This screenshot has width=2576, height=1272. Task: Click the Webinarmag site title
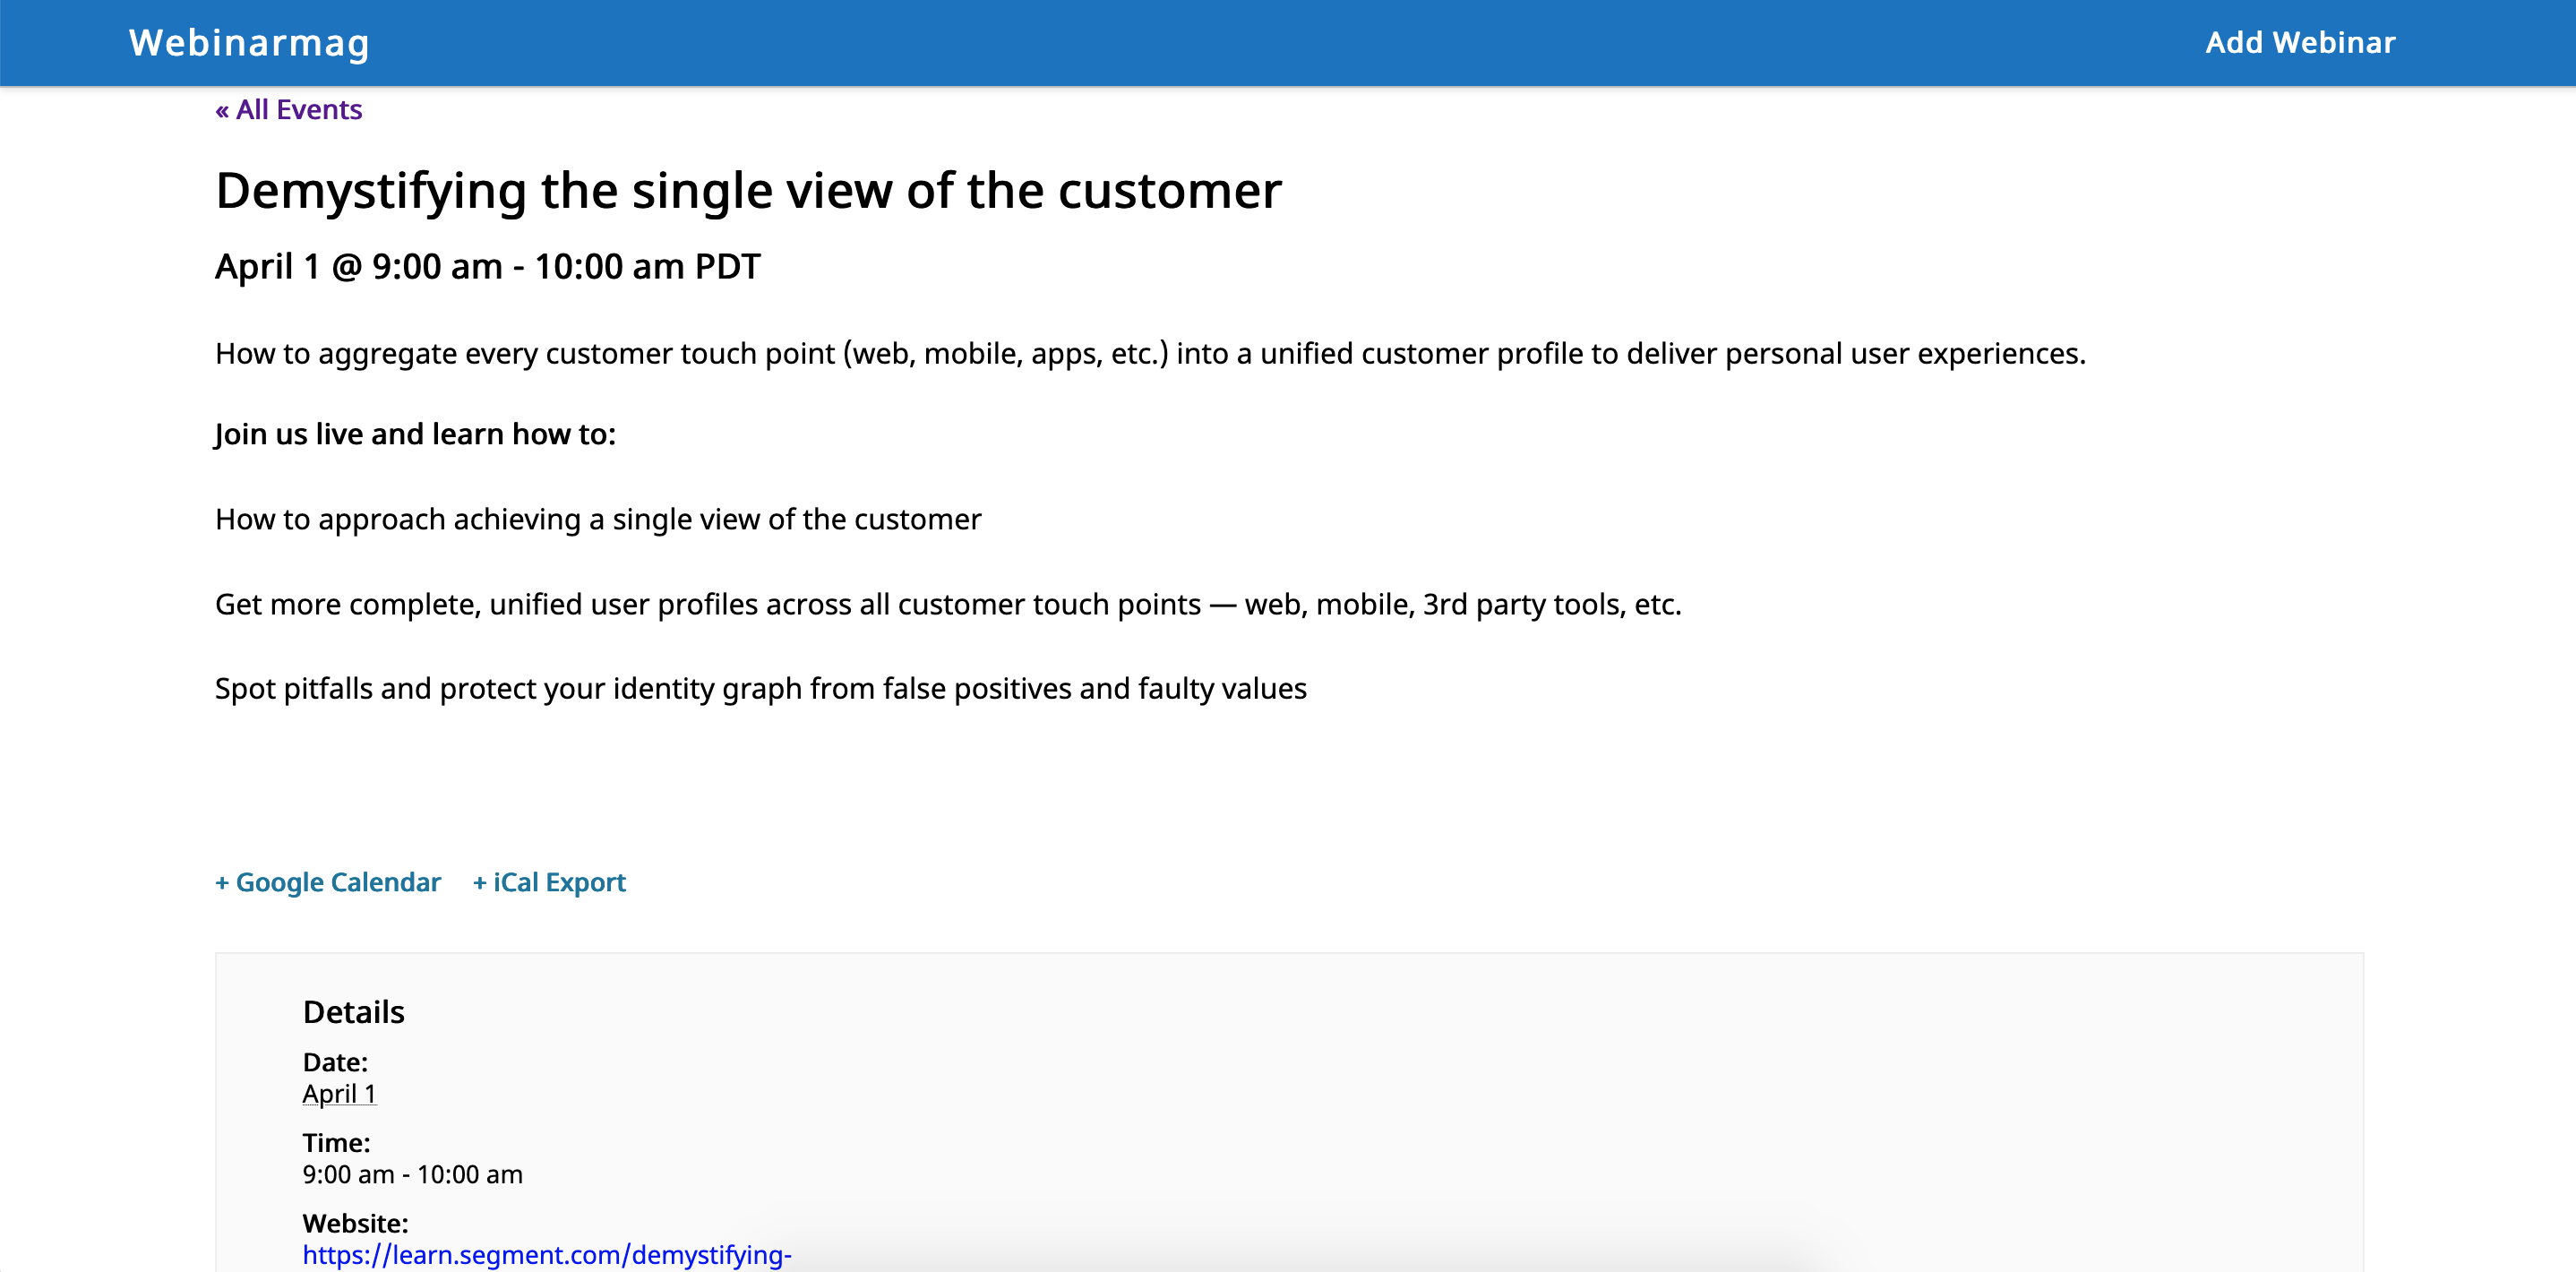[249, 42]
